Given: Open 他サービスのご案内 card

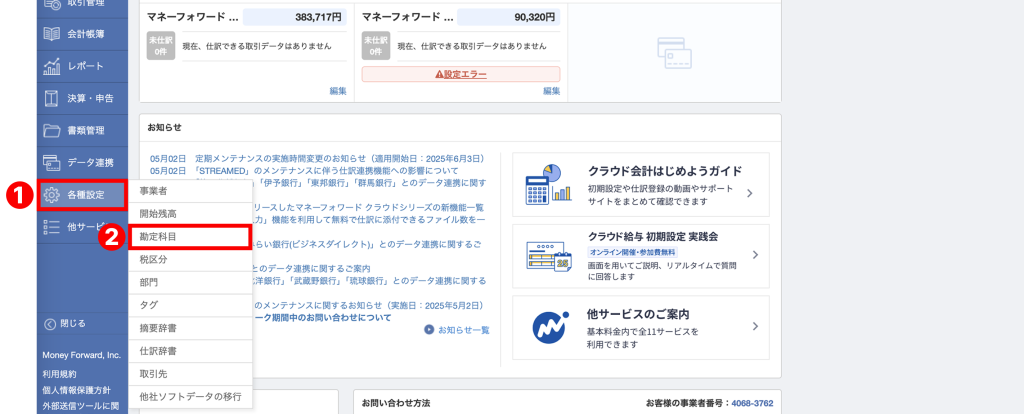Looking at the screenshot, I should click(x=641, y=327).
